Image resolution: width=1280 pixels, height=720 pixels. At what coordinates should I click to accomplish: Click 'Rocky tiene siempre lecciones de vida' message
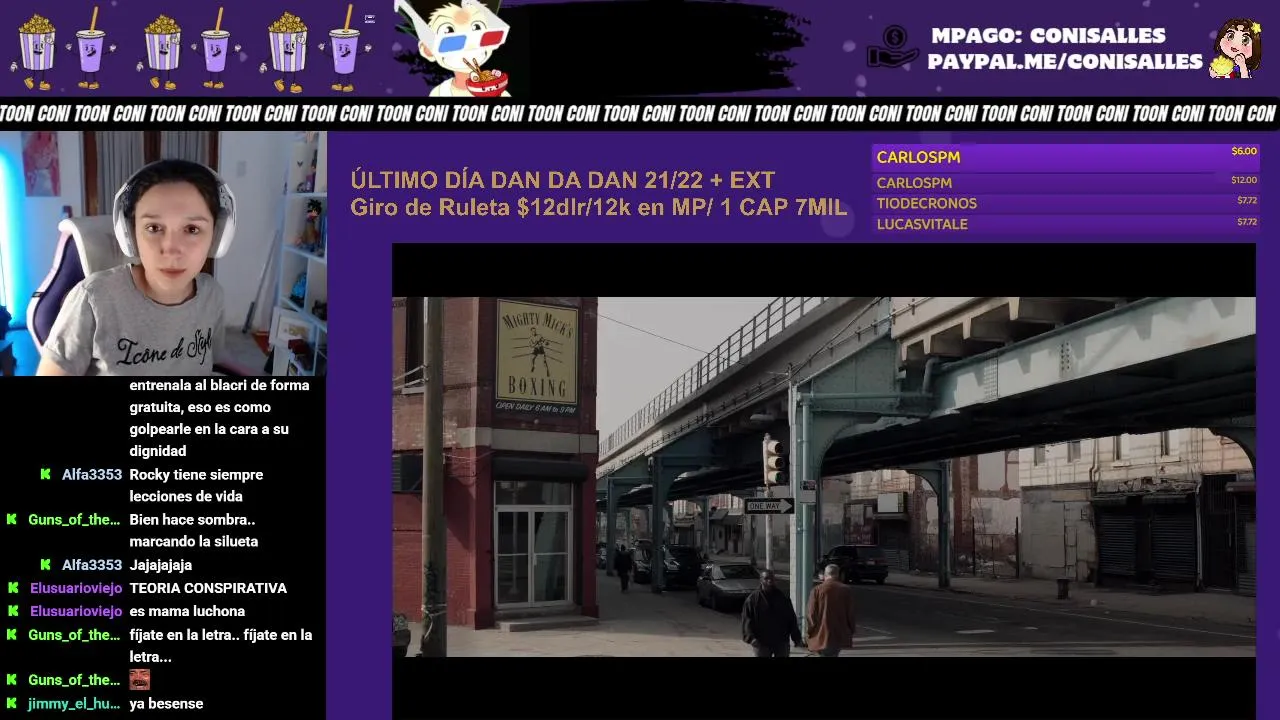(196, 485)
